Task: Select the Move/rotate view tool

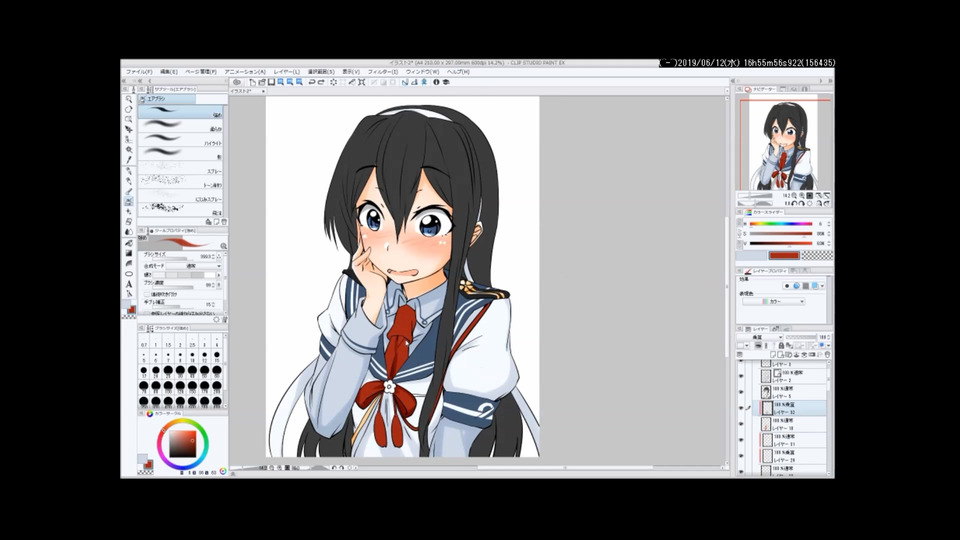Action: coord(129,110)
